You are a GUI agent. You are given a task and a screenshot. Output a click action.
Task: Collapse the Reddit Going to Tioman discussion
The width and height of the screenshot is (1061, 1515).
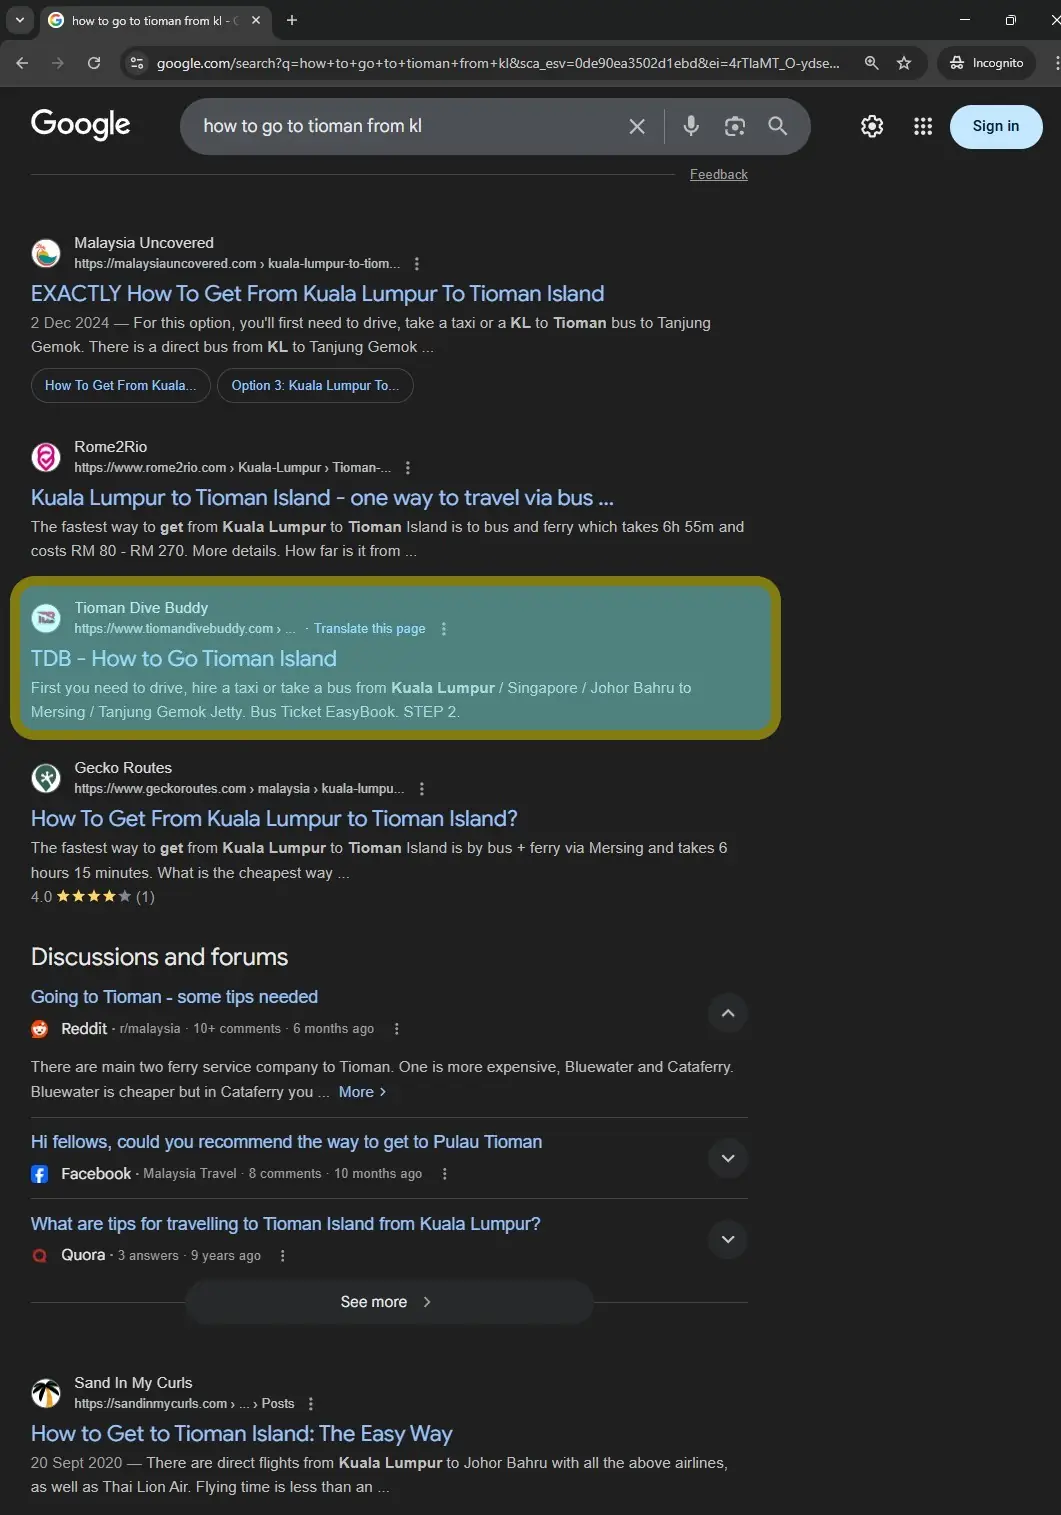coord(728,1014)
